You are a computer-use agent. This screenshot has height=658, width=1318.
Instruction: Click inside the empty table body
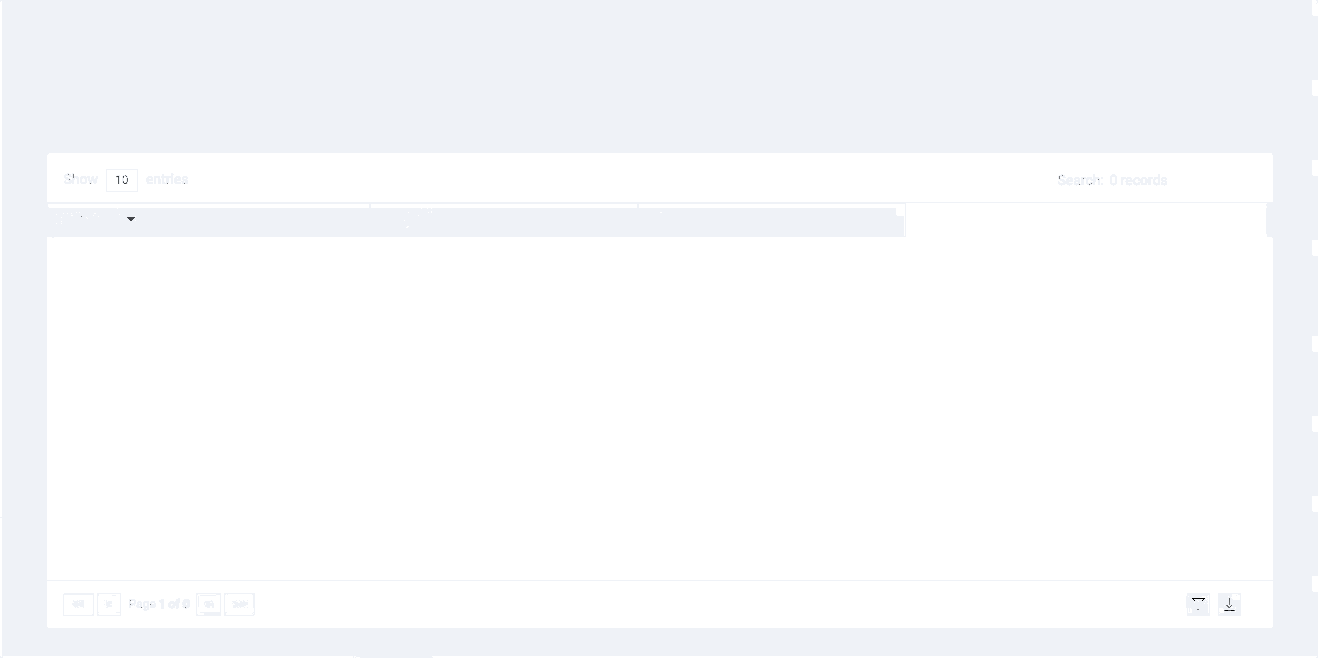pos(660,400)
